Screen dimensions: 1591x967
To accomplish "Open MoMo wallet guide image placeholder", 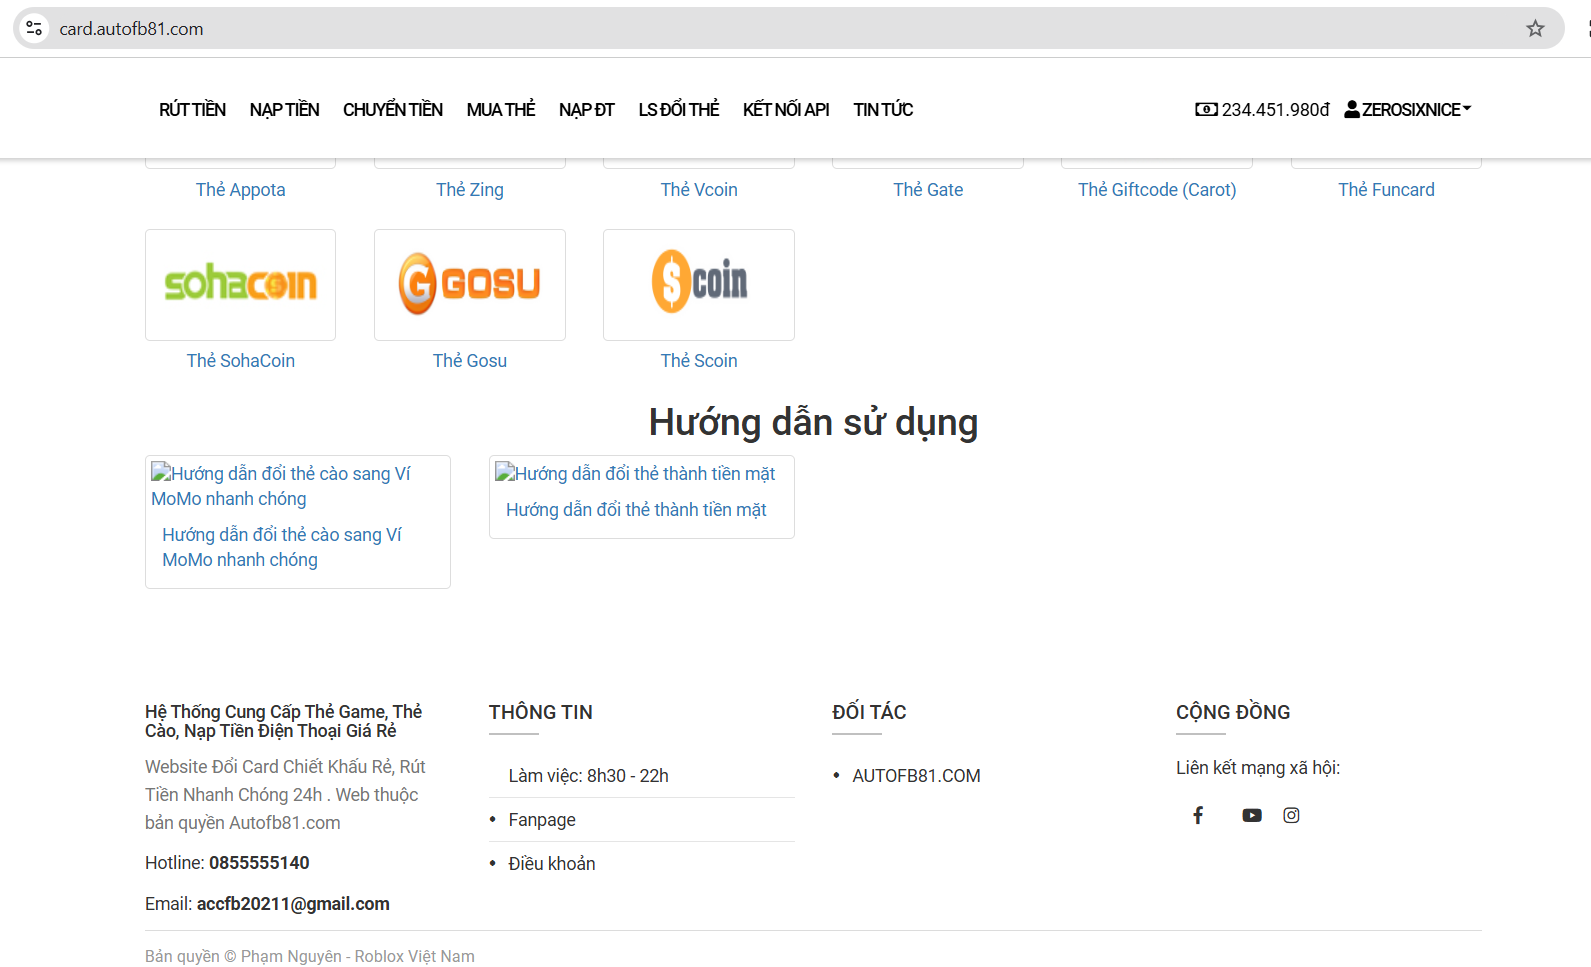I will pyautogui.click(x=281, y=486).
